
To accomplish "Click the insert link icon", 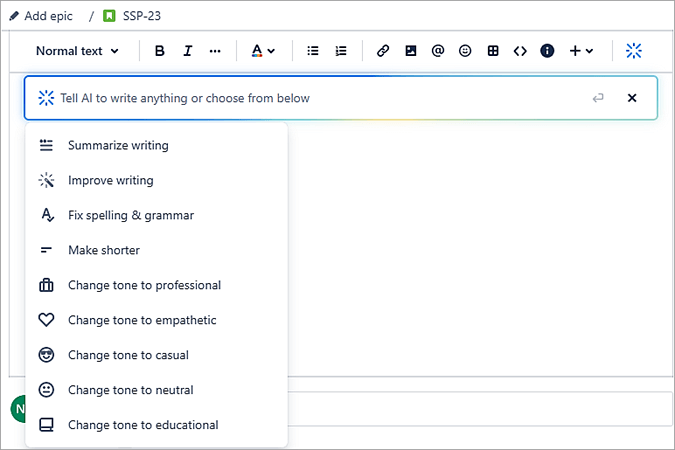I will point(383,51).
